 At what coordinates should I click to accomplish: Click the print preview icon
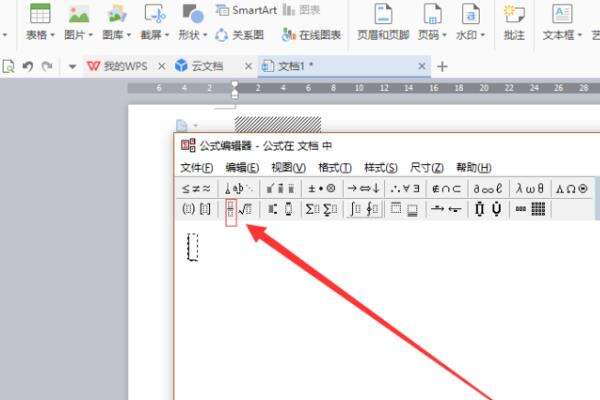coord(8,66)
